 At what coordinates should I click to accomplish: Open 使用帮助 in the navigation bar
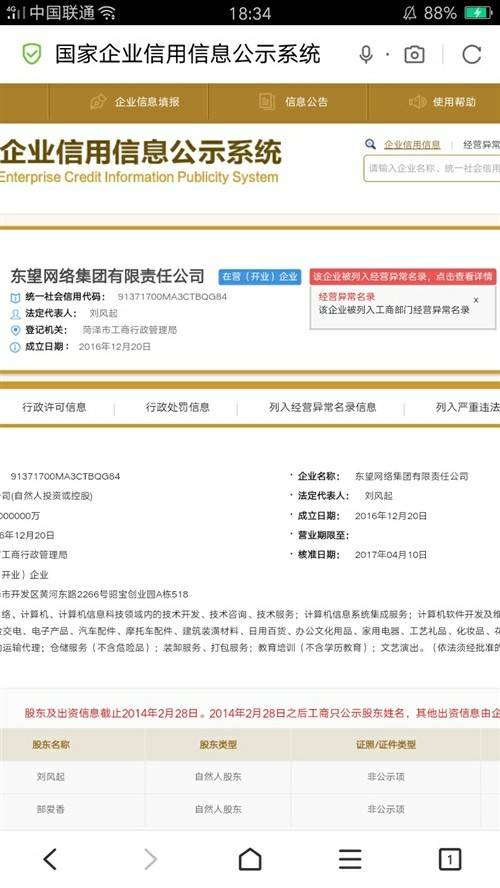[442, 102]
